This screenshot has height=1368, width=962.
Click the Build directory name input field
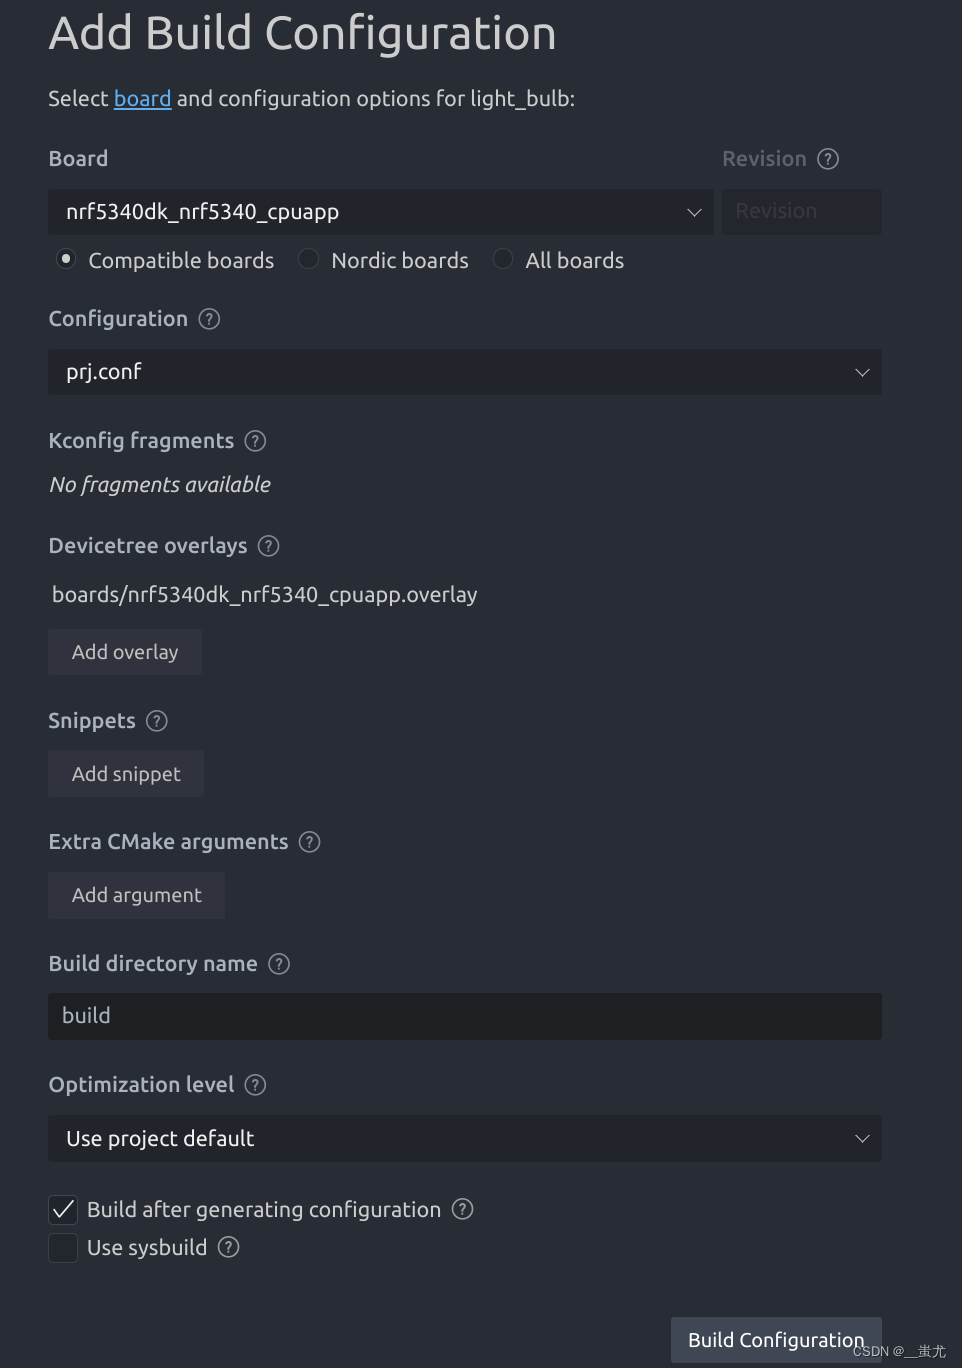point(464,1016)
